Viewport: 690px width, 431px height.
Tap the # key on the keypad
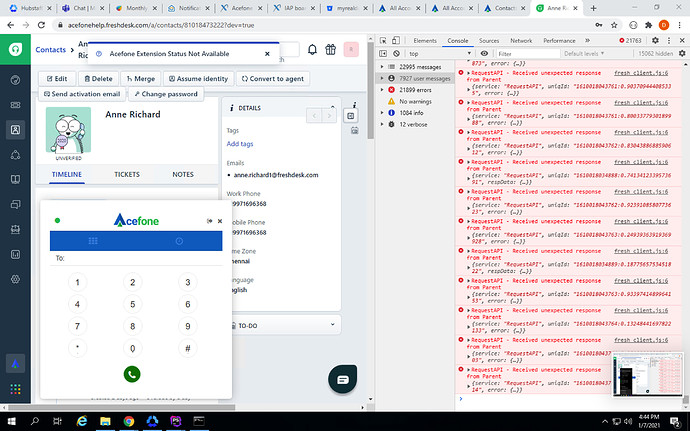187,348
